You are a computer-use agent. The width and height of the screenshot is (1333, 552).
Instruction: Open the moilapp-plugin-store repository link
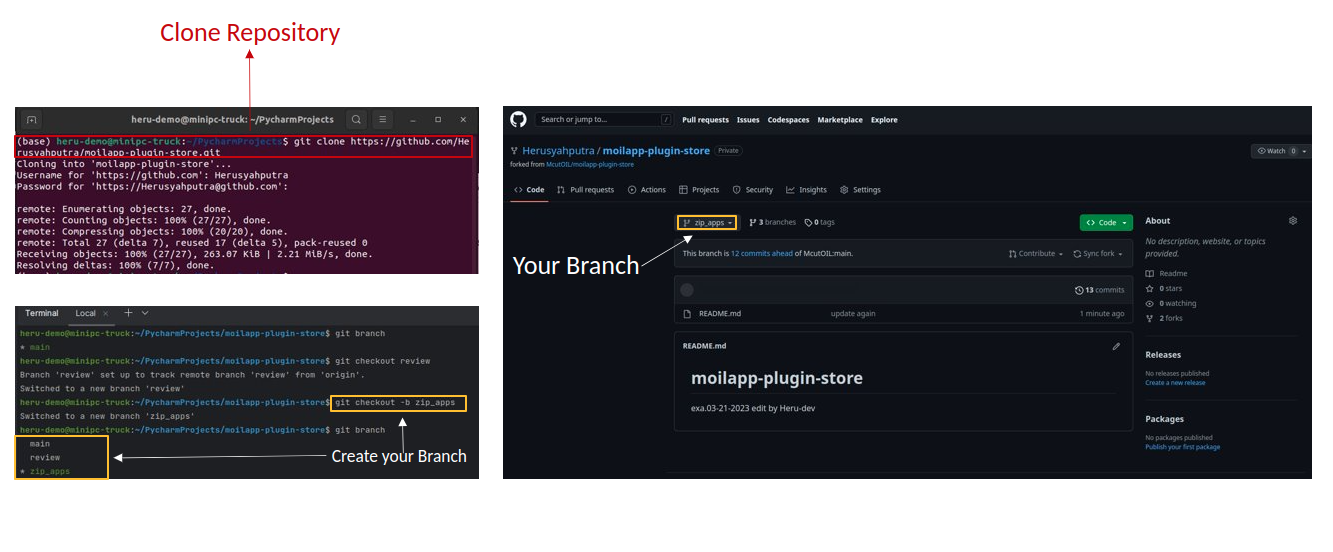[656, 151]
